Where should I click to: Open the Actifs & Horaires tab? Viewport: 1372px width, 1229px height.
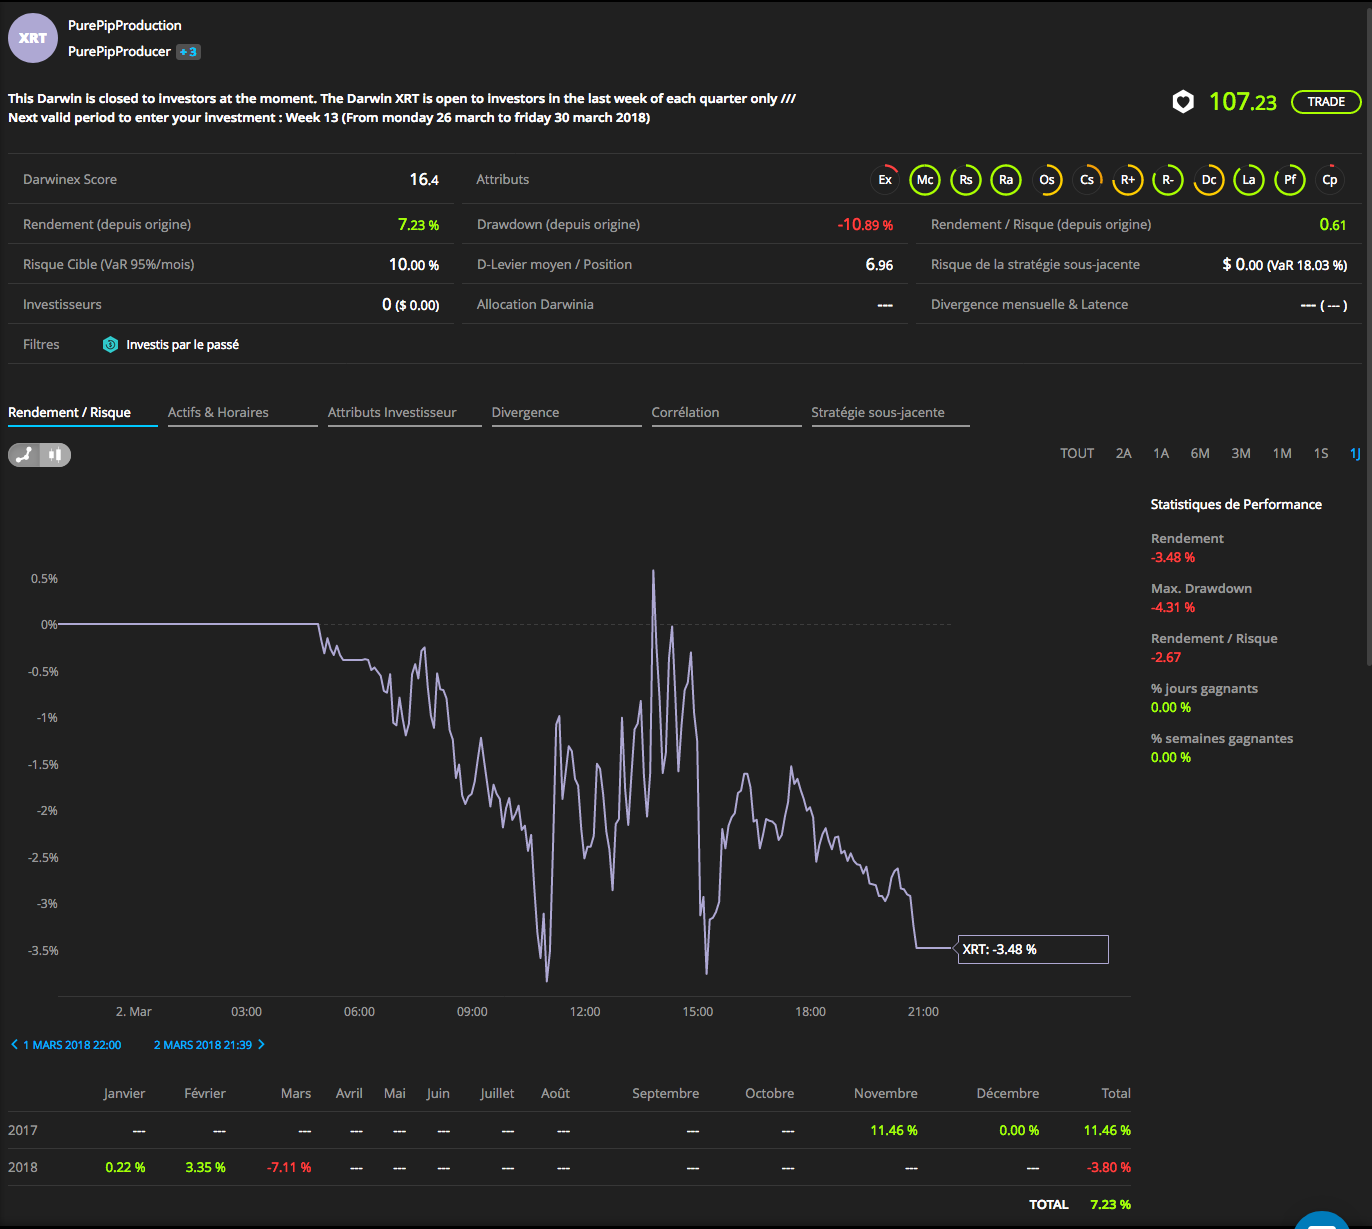218,412
